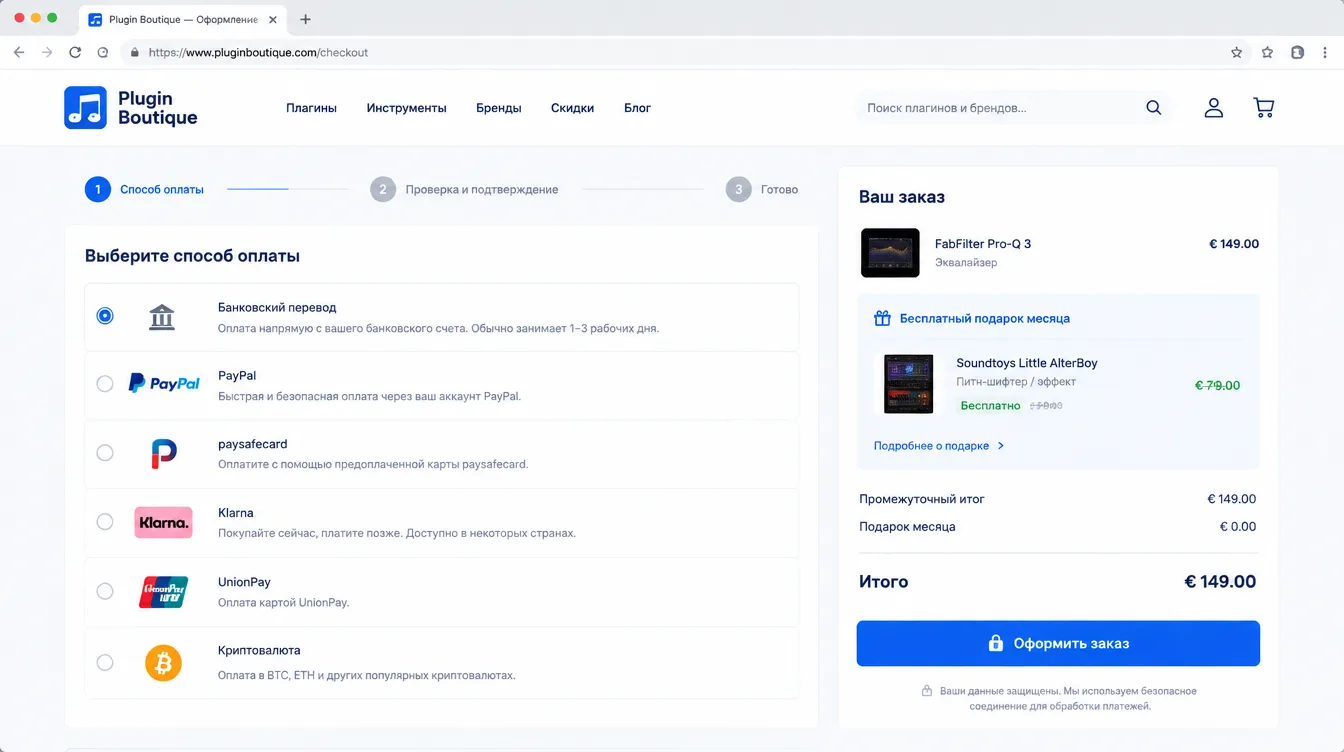Click the Готово step label

[x=780, y=189]
